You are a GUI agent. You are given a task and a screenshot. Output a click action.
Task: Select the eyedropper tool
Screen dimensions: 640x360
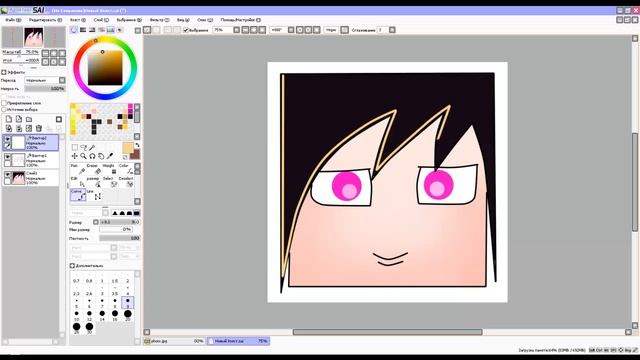coord(109,156)
